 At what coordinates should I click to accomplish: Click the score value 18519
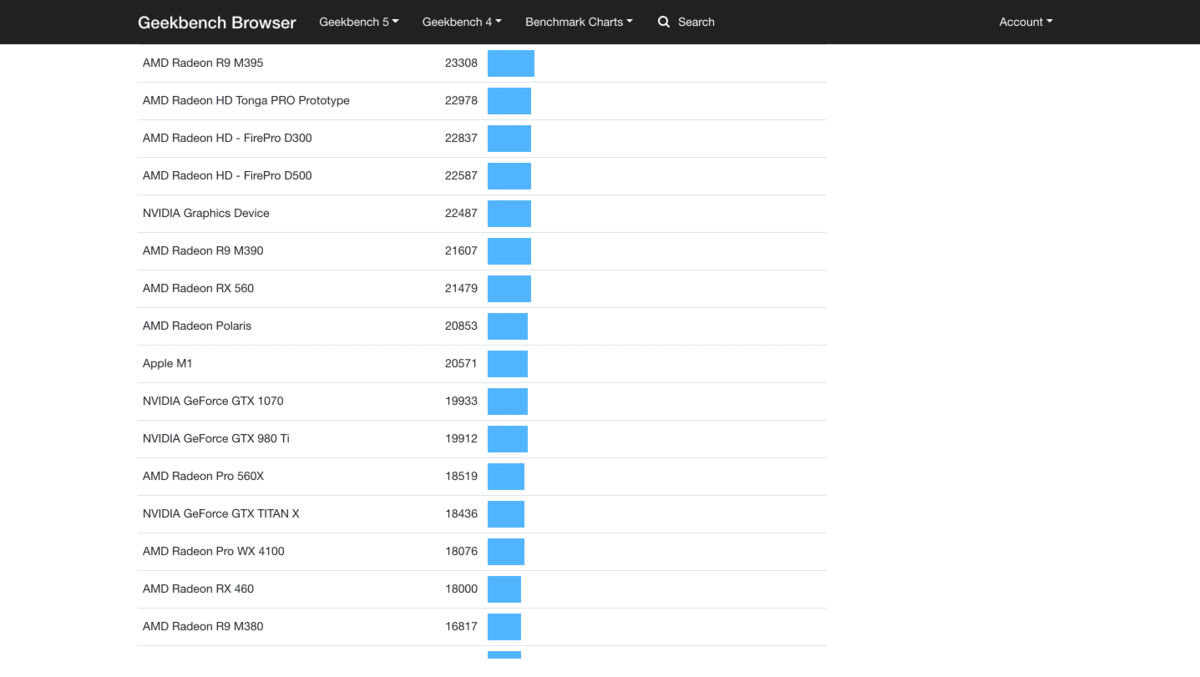coord(461,476)
